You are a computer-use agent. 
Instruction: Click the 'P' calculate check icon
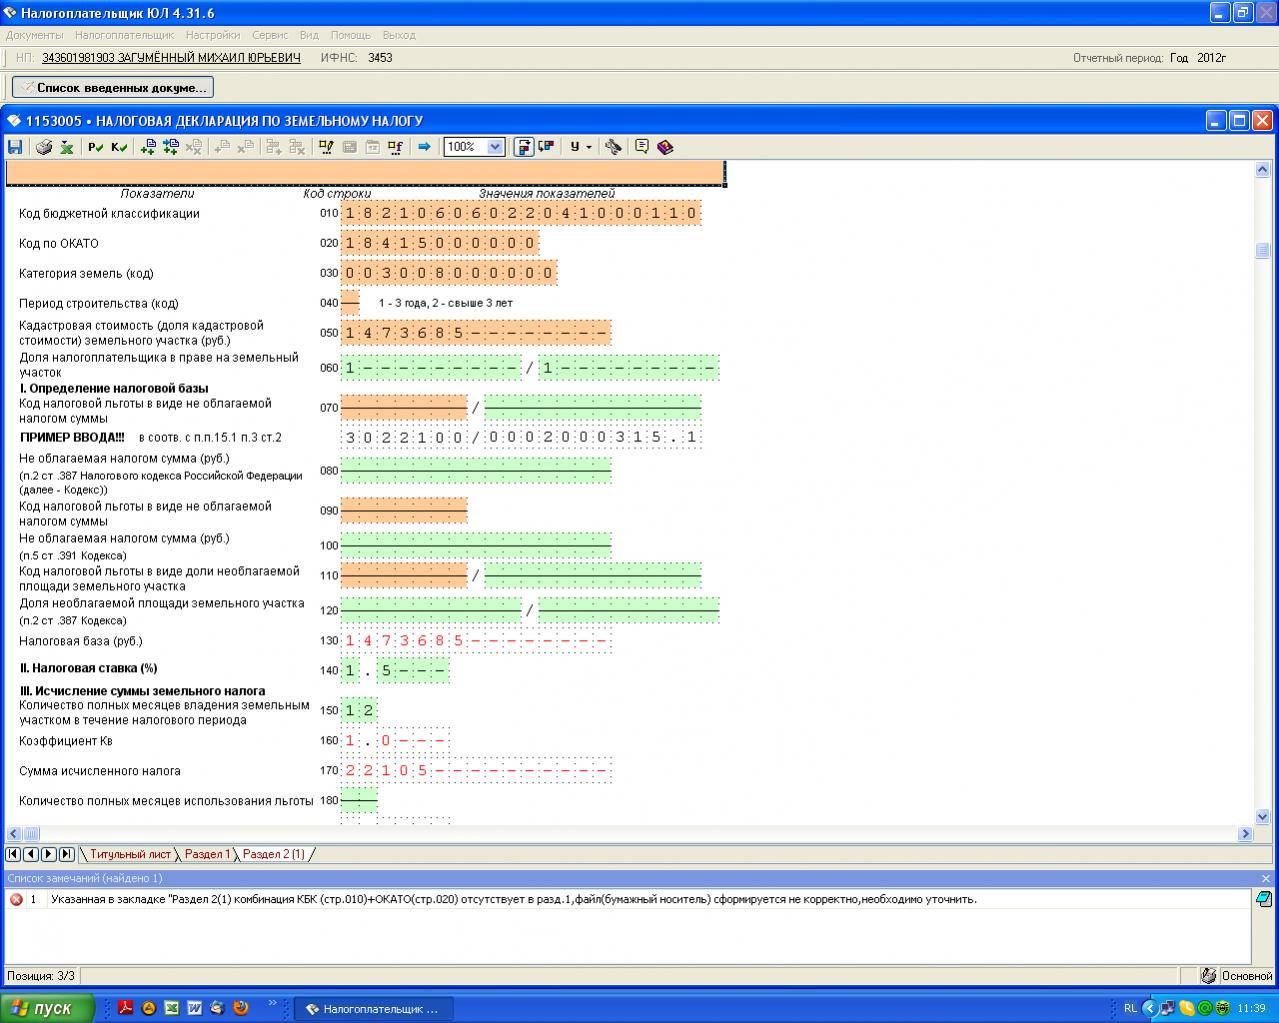coord(96,147)
